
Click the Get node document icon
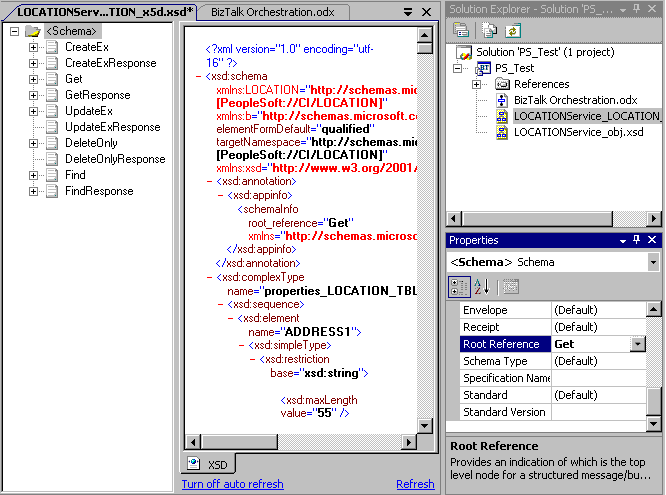(x=52, y=79)
